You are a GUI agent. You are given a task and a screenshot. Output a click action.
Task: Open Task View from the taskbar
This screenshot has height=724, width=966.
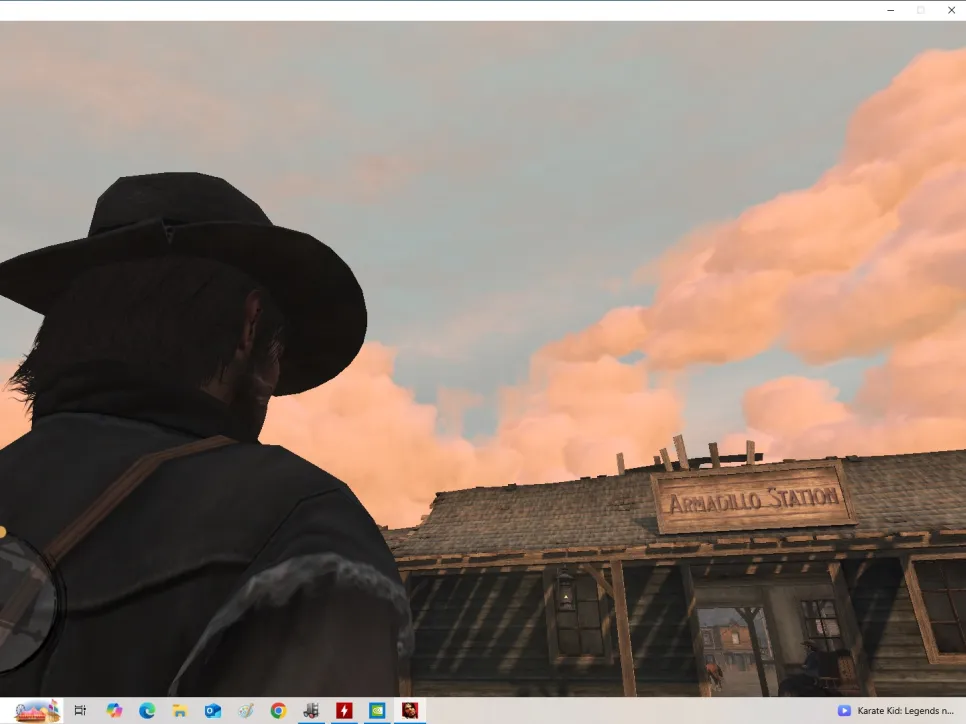[80, 710]
